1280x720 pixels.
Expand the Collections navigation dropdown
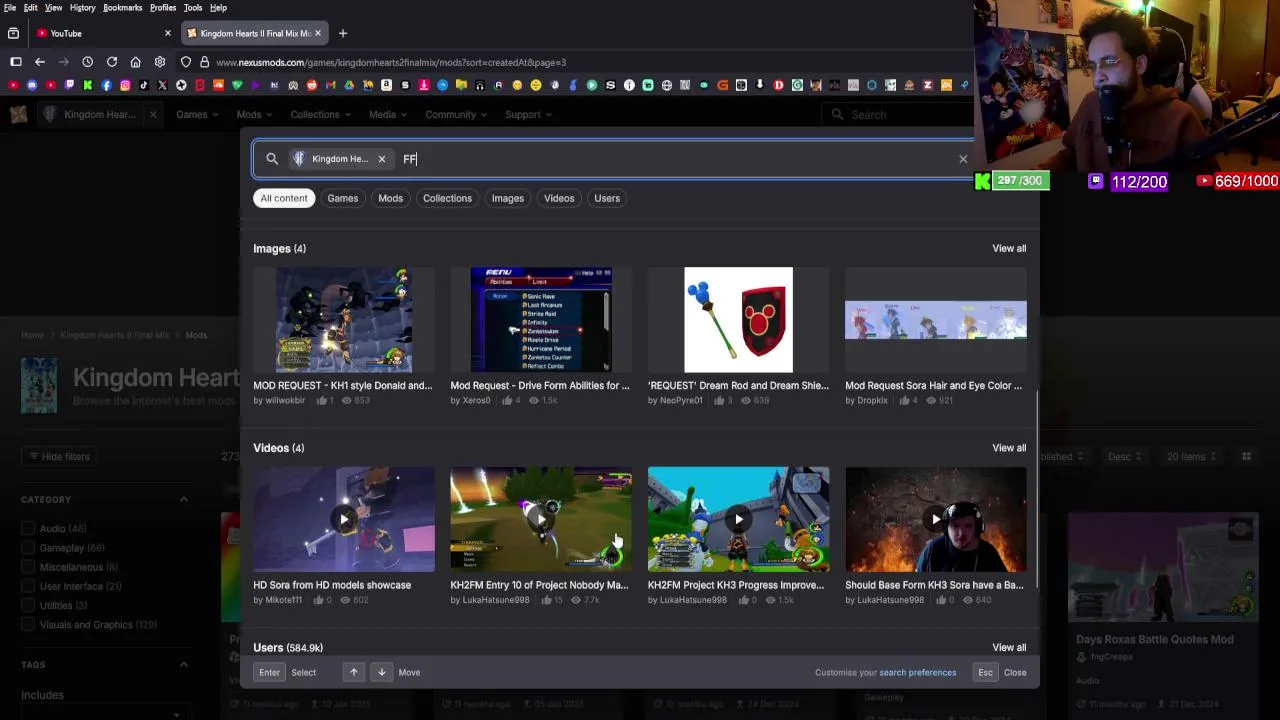[320, 114]
